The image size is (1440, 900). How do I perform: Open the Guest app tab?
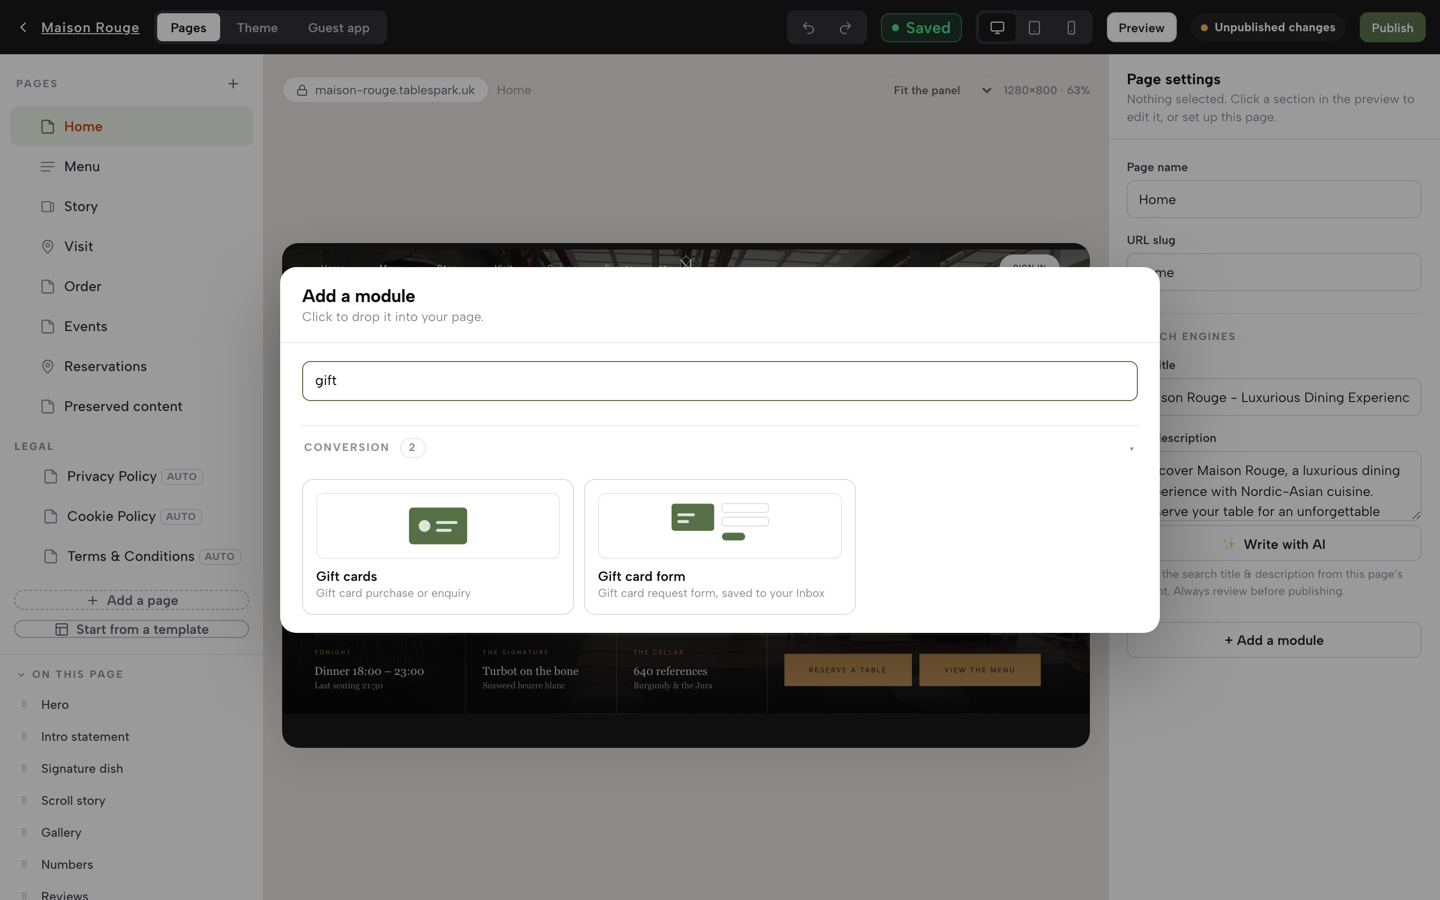coord(339,28)
